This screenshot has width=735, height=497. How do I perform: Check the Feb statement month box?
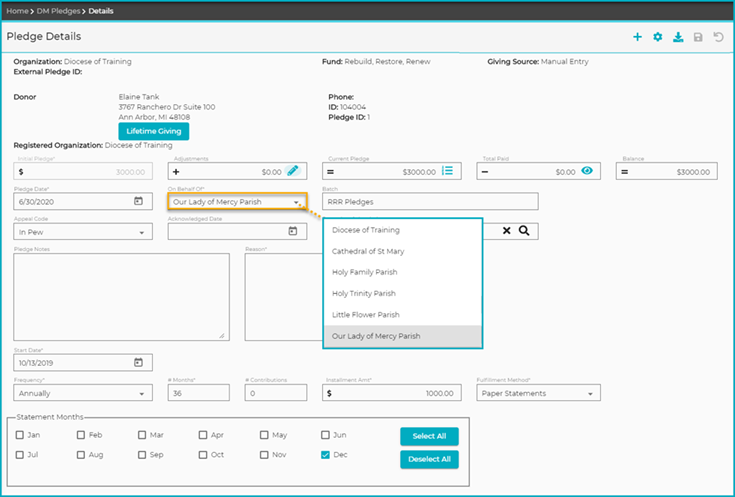(x=81, y=435)
